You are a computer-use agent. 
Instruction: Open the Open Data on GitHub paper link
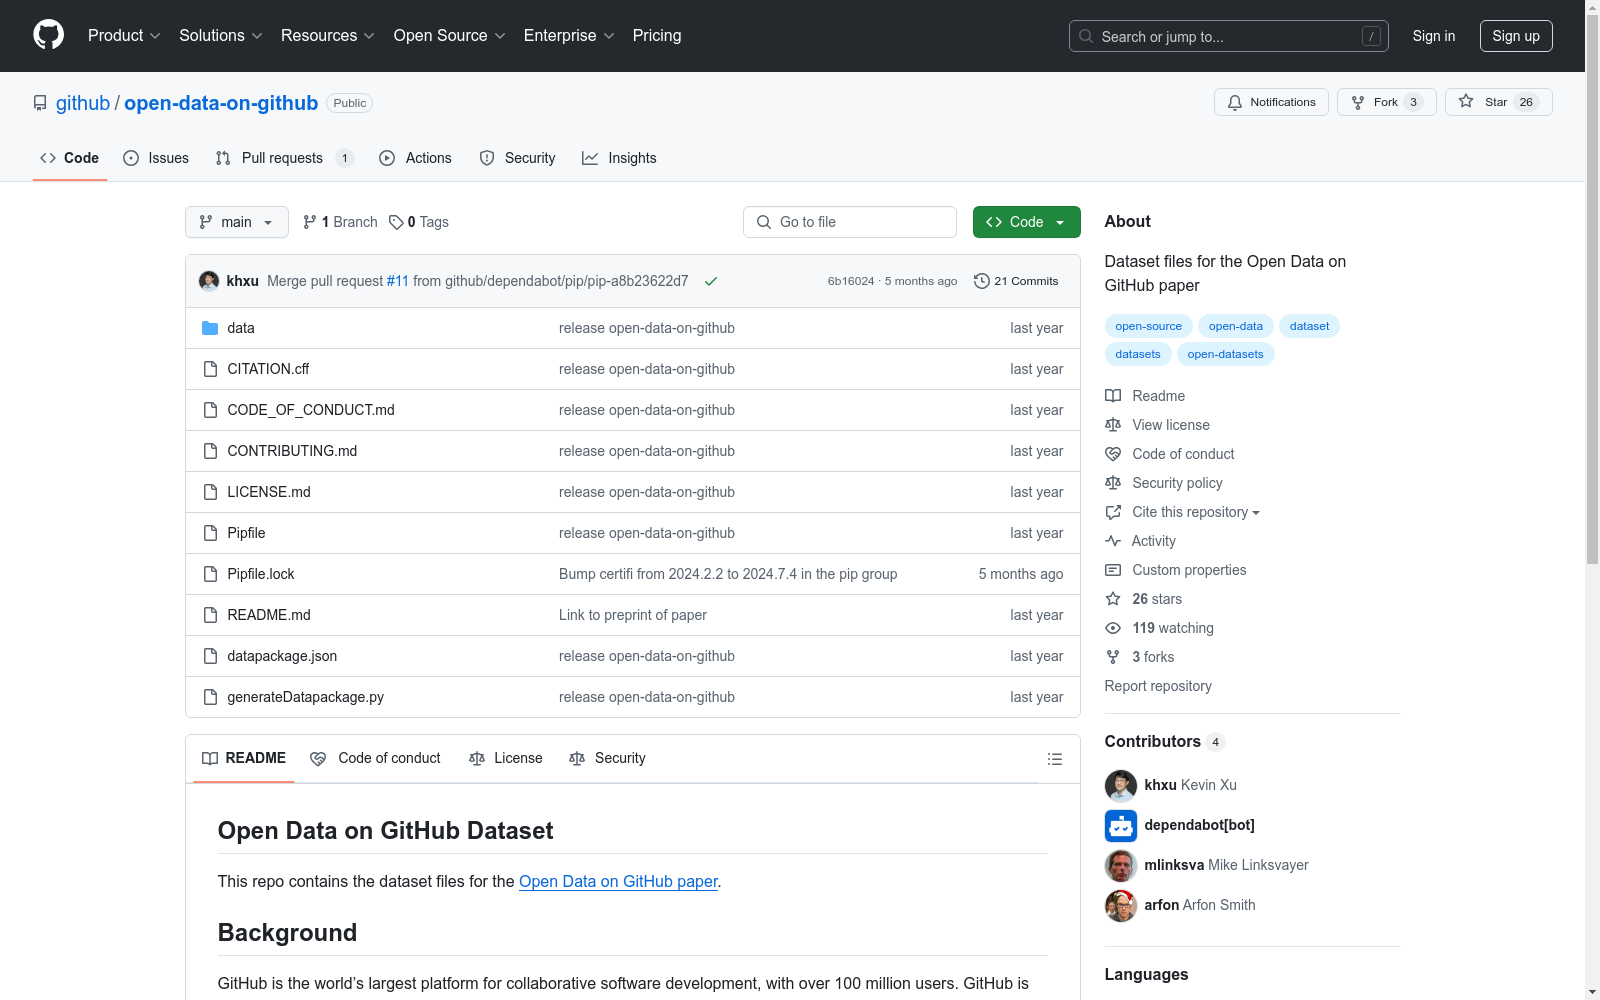[618, 882]
